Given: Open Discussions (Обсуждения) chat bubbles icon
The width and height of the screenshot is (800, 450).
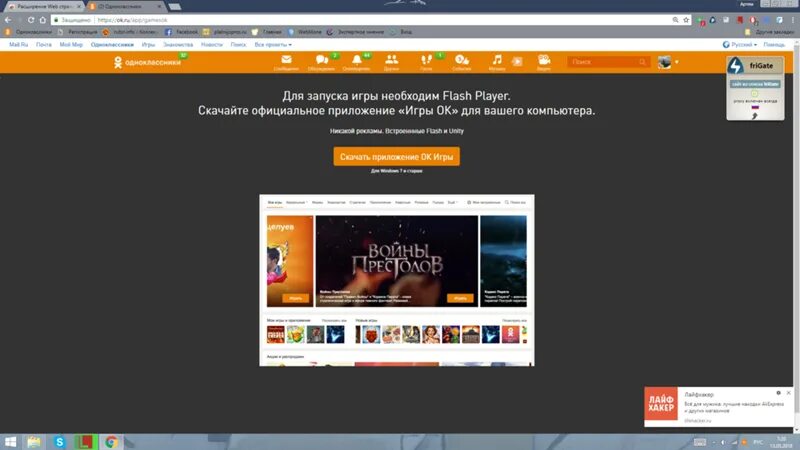Looking at the screenshot, I should [x=321, y=62].
